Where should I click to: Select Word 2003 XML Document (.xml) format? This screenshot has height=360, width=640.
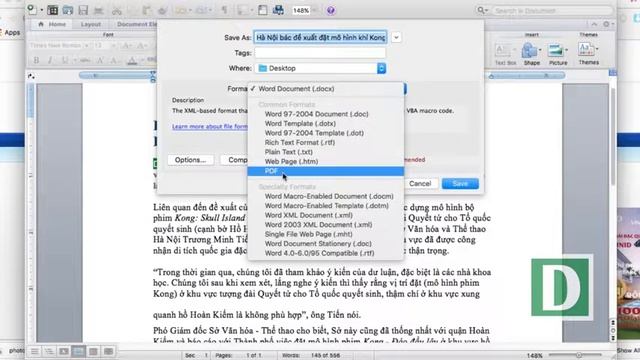click(326, 224)
